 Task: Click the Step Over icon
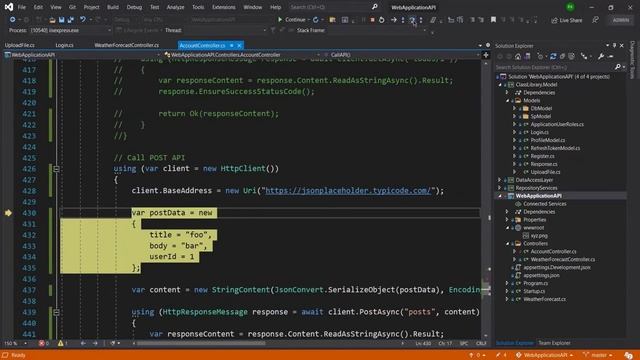coord(412,20)
